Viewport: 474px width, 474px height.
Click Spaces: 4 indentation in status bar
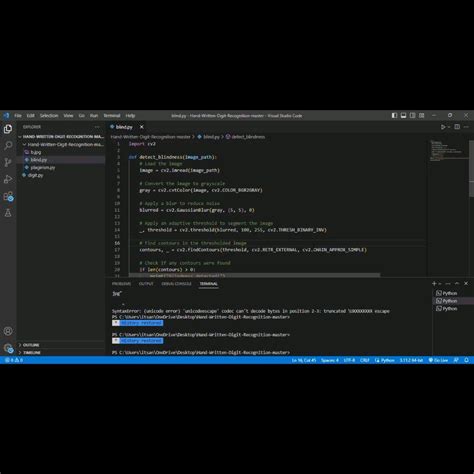330,360
